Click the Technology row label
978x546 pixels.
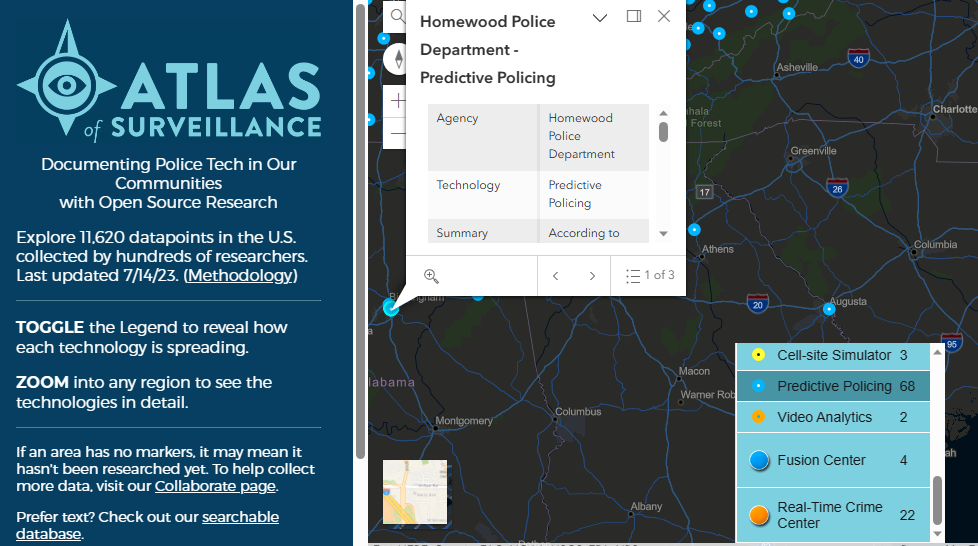468,185
